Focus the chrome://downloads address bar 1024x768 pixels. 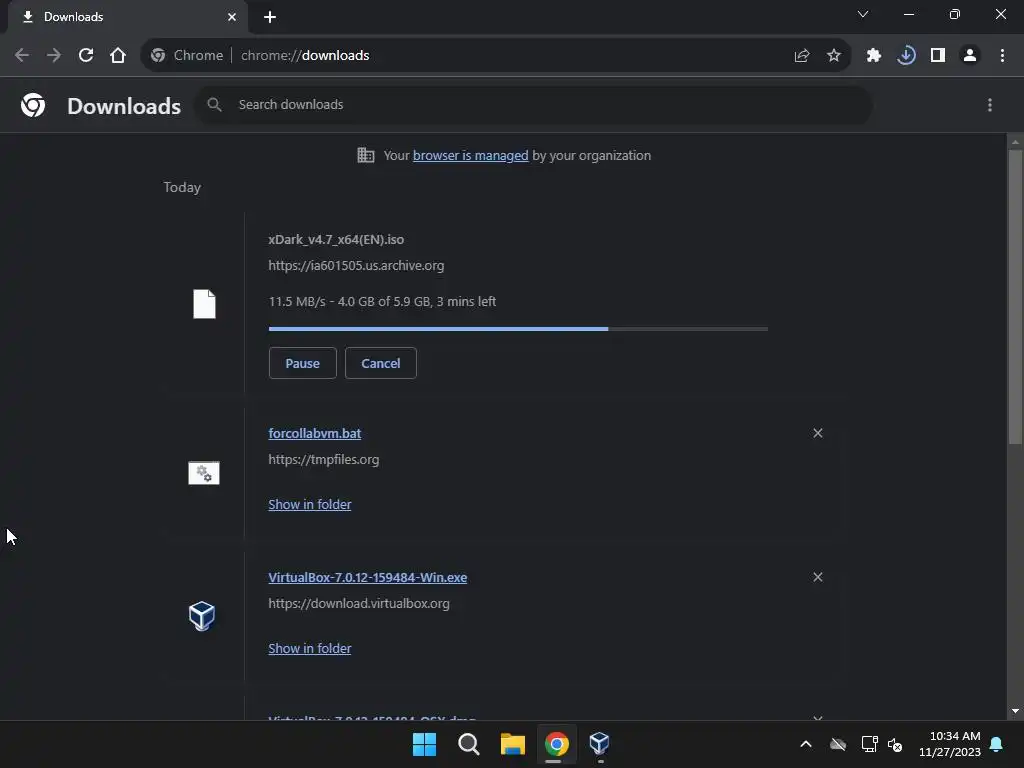305,56
